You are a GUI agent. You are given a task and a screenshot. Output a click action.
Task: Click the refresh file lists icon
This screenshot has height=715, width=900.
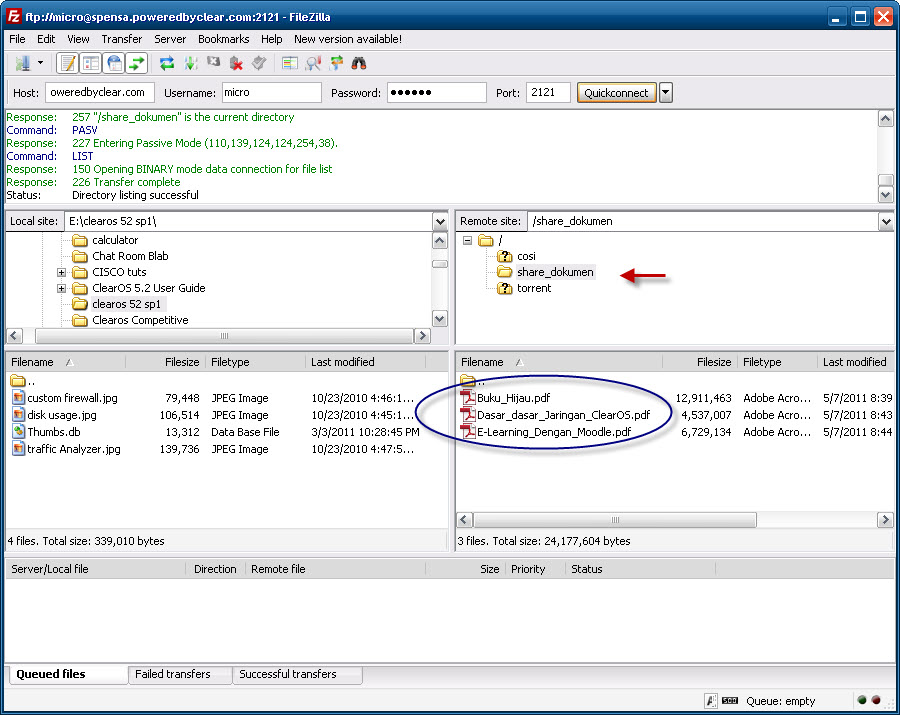pos(167,63)
